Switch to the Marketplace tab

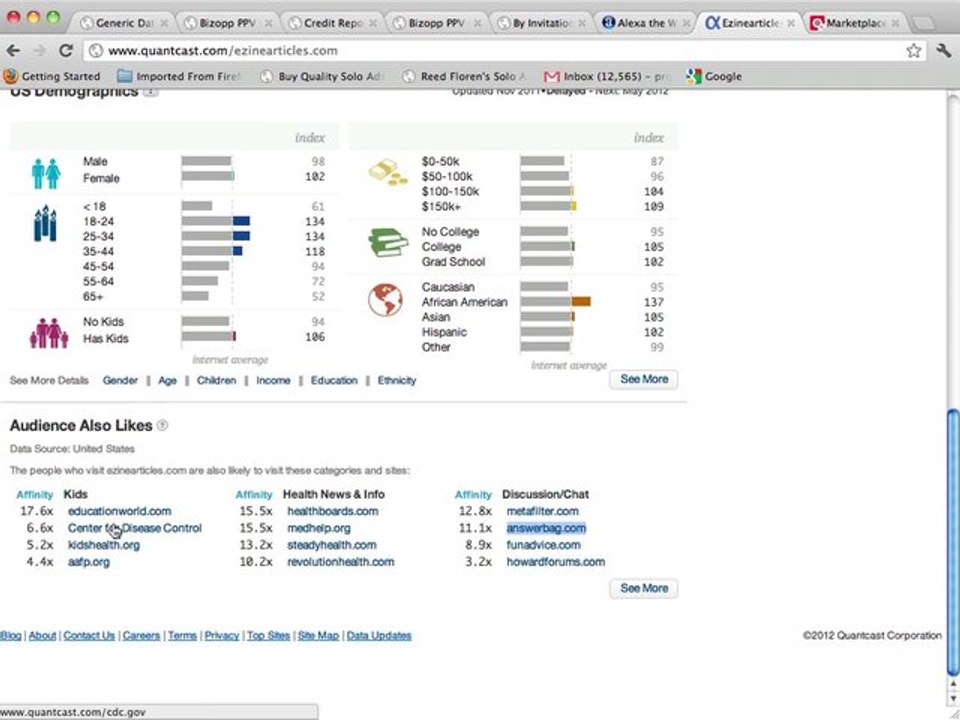pos(855,23)
